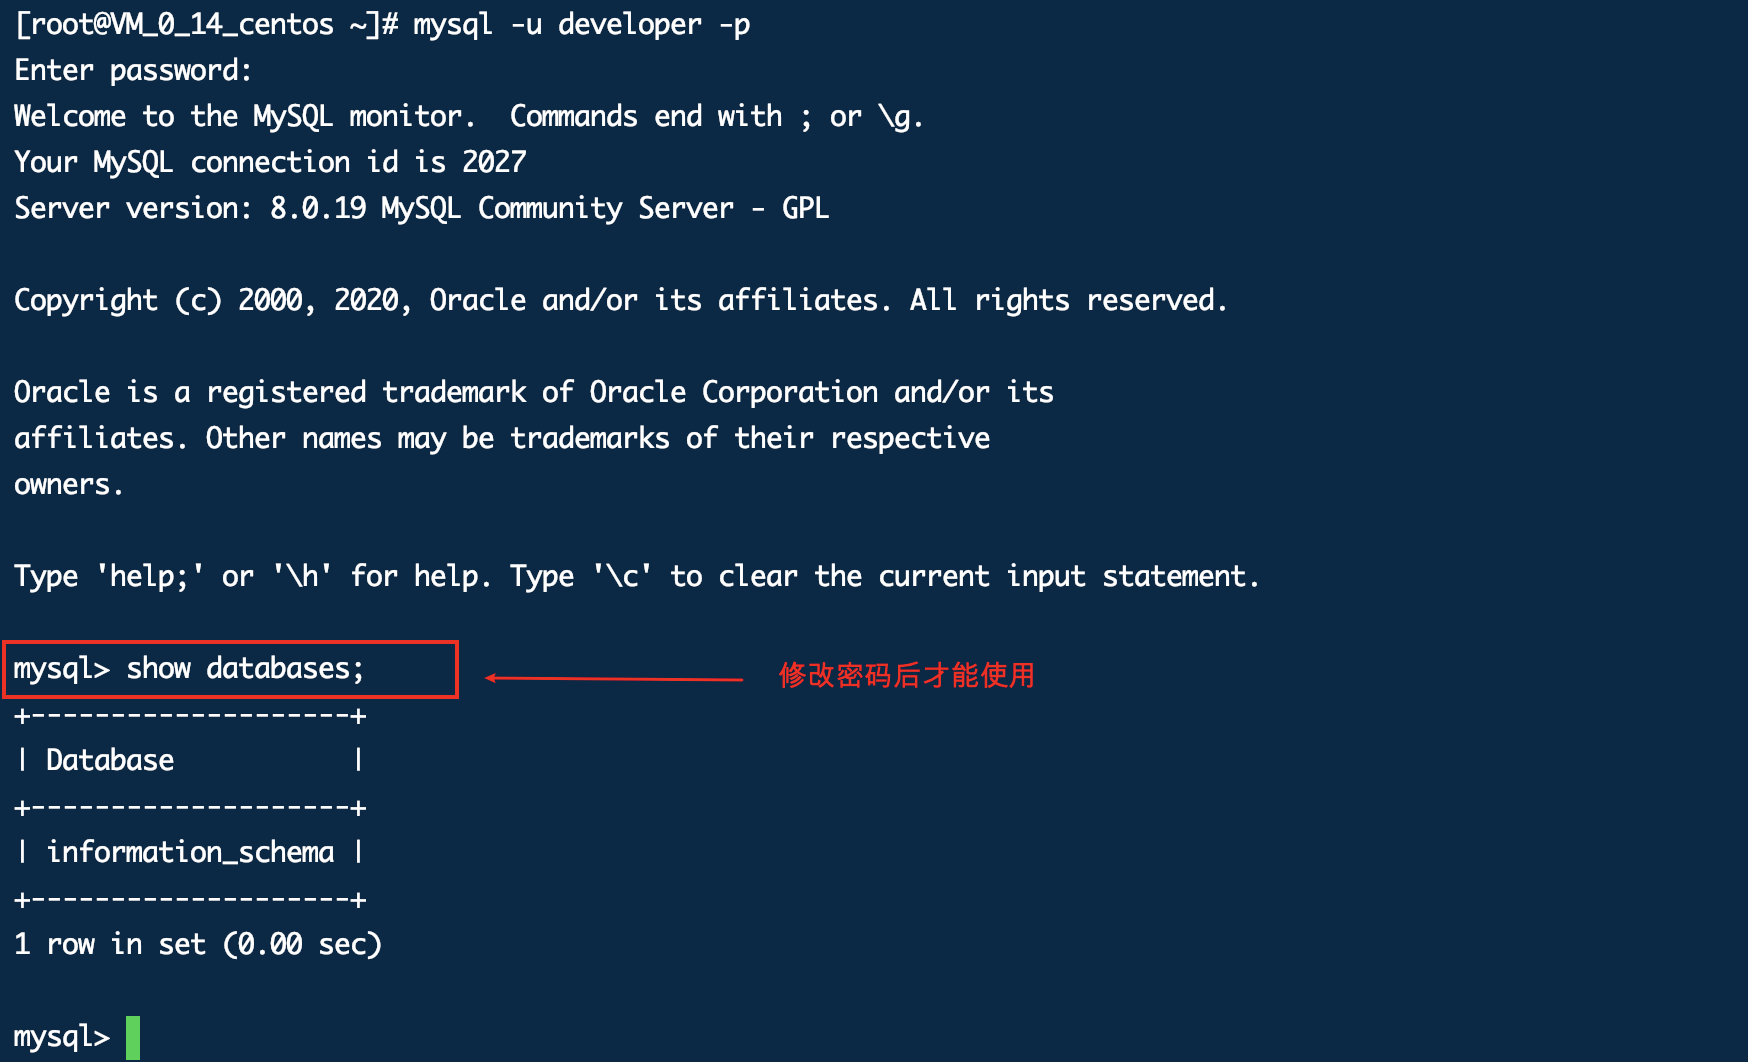
Task: Click the last 'mysql>' prompt at bottom
Action: coord(61,1037)
